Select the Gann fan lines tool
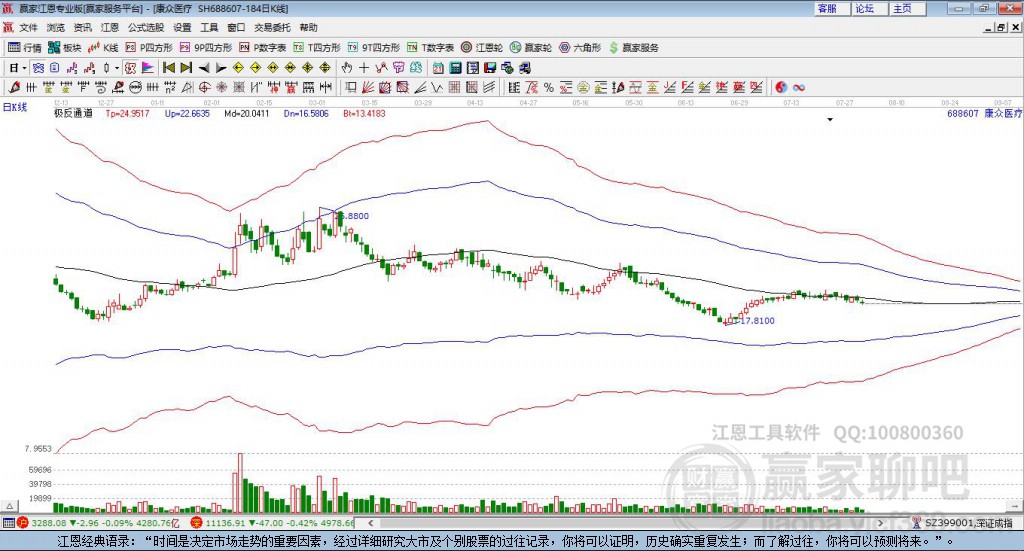The image size is (1024, 551). pos(368,87)
